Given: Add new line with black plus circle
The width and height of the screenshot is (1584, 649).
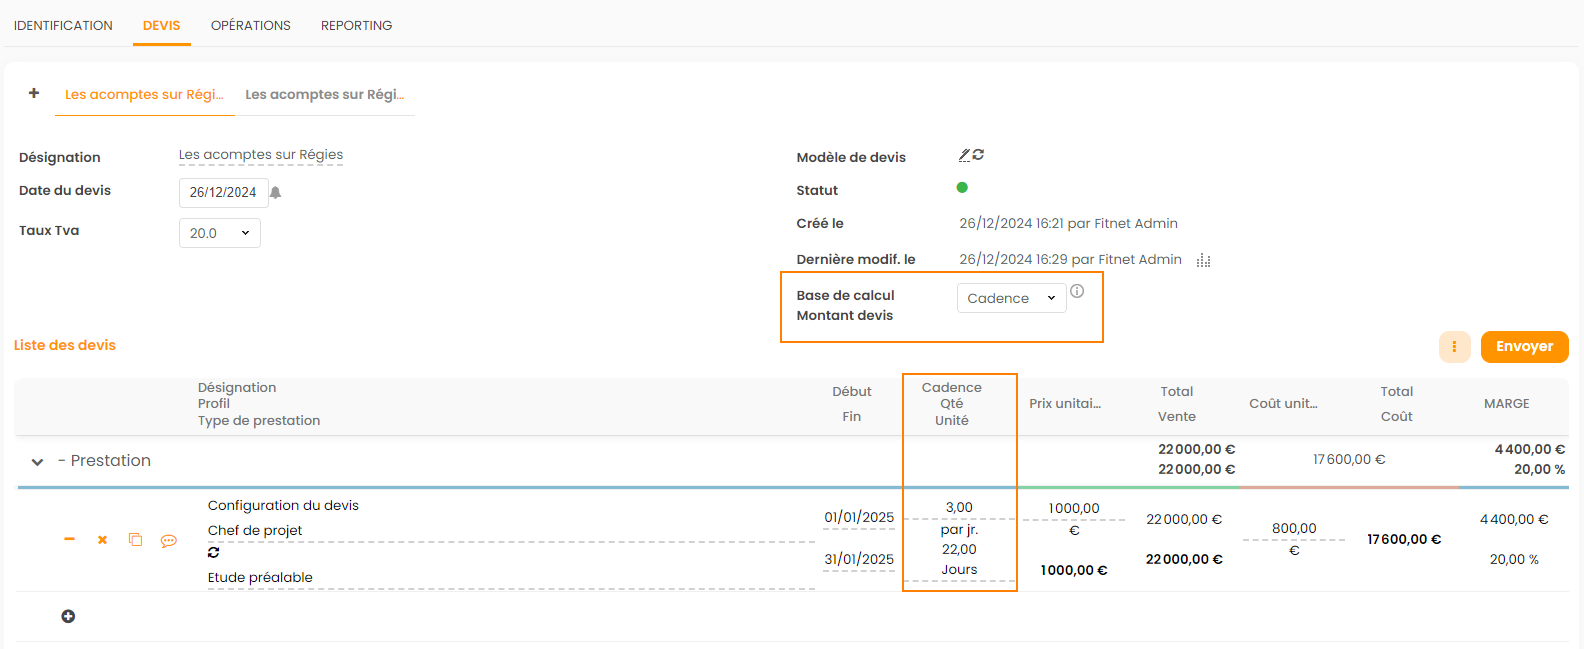Looking at the screenshot, I should click(x=68, y=616).
